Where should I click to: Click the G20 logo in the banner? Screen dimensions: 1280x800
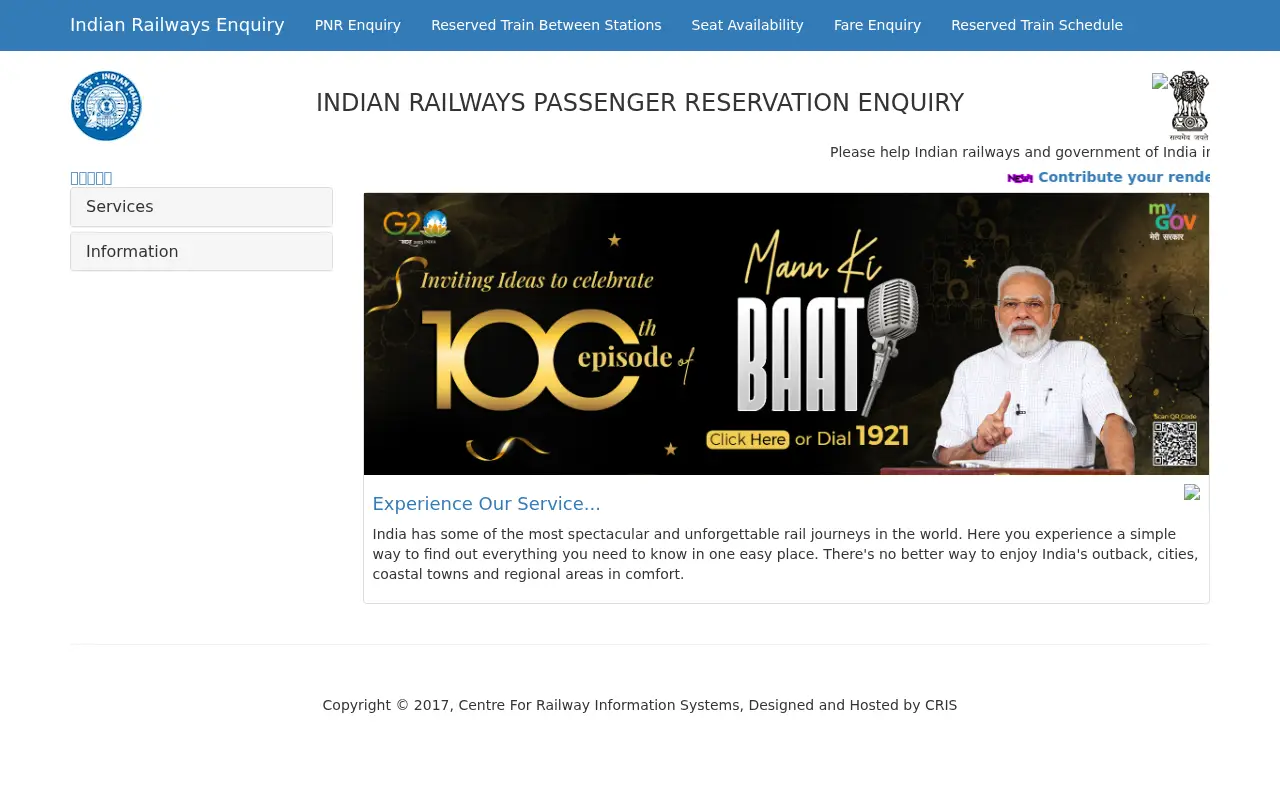417,227
